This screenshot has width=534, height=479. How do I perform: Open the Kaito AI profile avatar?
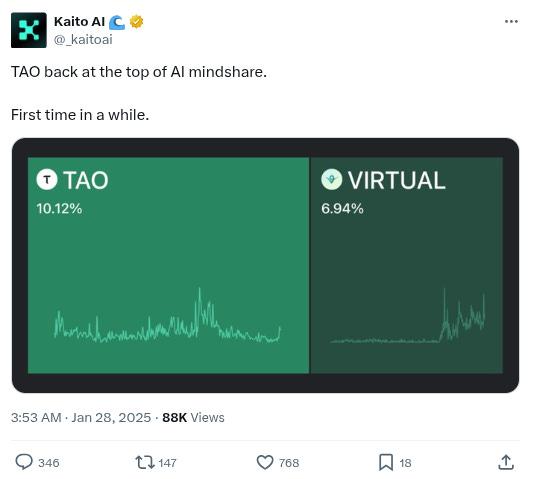[29, 30]
